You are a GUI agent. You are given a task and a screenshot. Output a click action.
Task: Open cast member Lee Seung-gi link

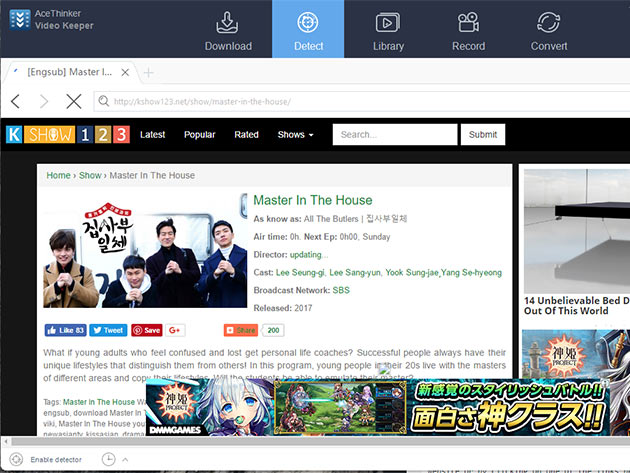300,272
